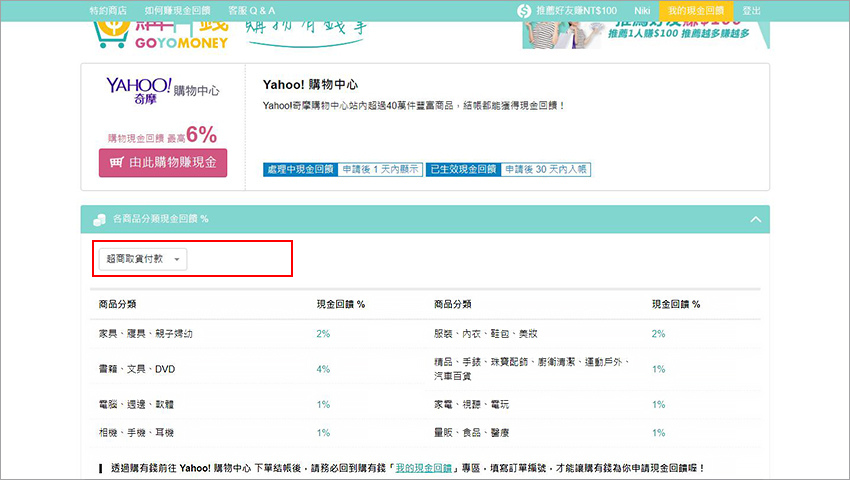Screen dimensions: 850x480
Task: Click 登出 to log out
Action: pyautogui.click(x=751, y=10)
